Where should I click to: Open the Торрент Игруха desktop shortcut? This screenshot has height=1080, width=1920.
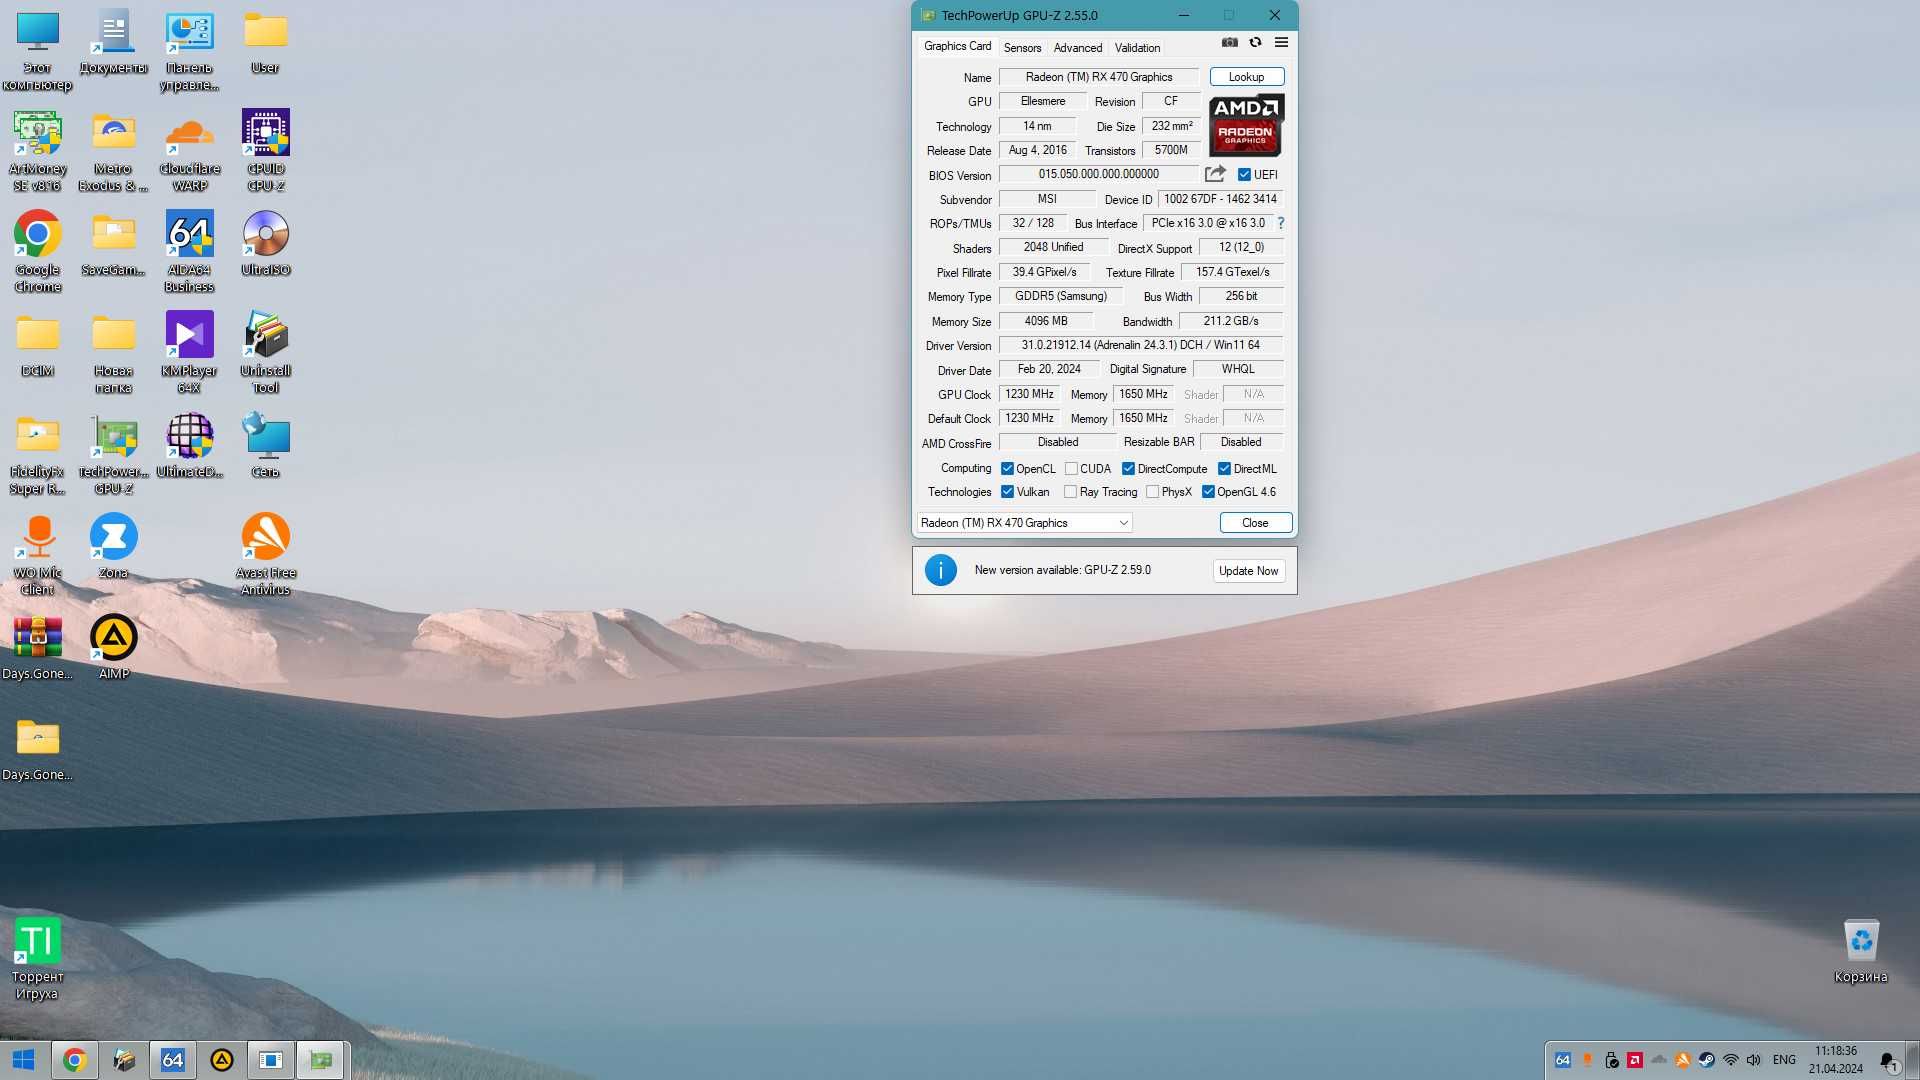[38, 959]
